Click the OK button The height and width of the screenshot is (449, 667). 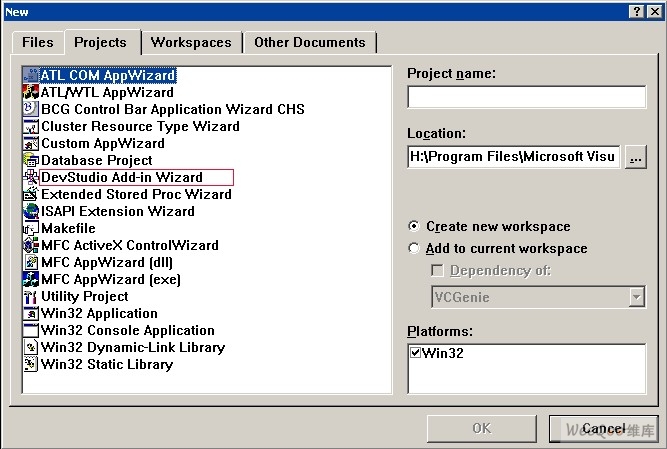482,428
